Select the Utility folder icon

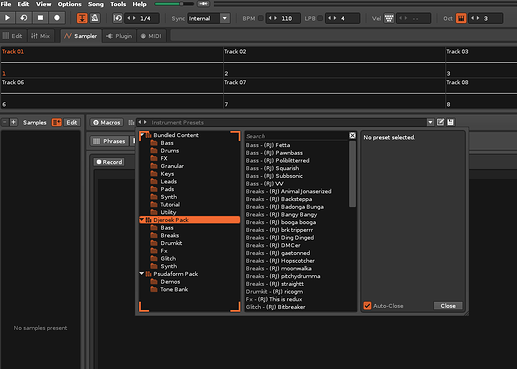[x=154, y=212]
